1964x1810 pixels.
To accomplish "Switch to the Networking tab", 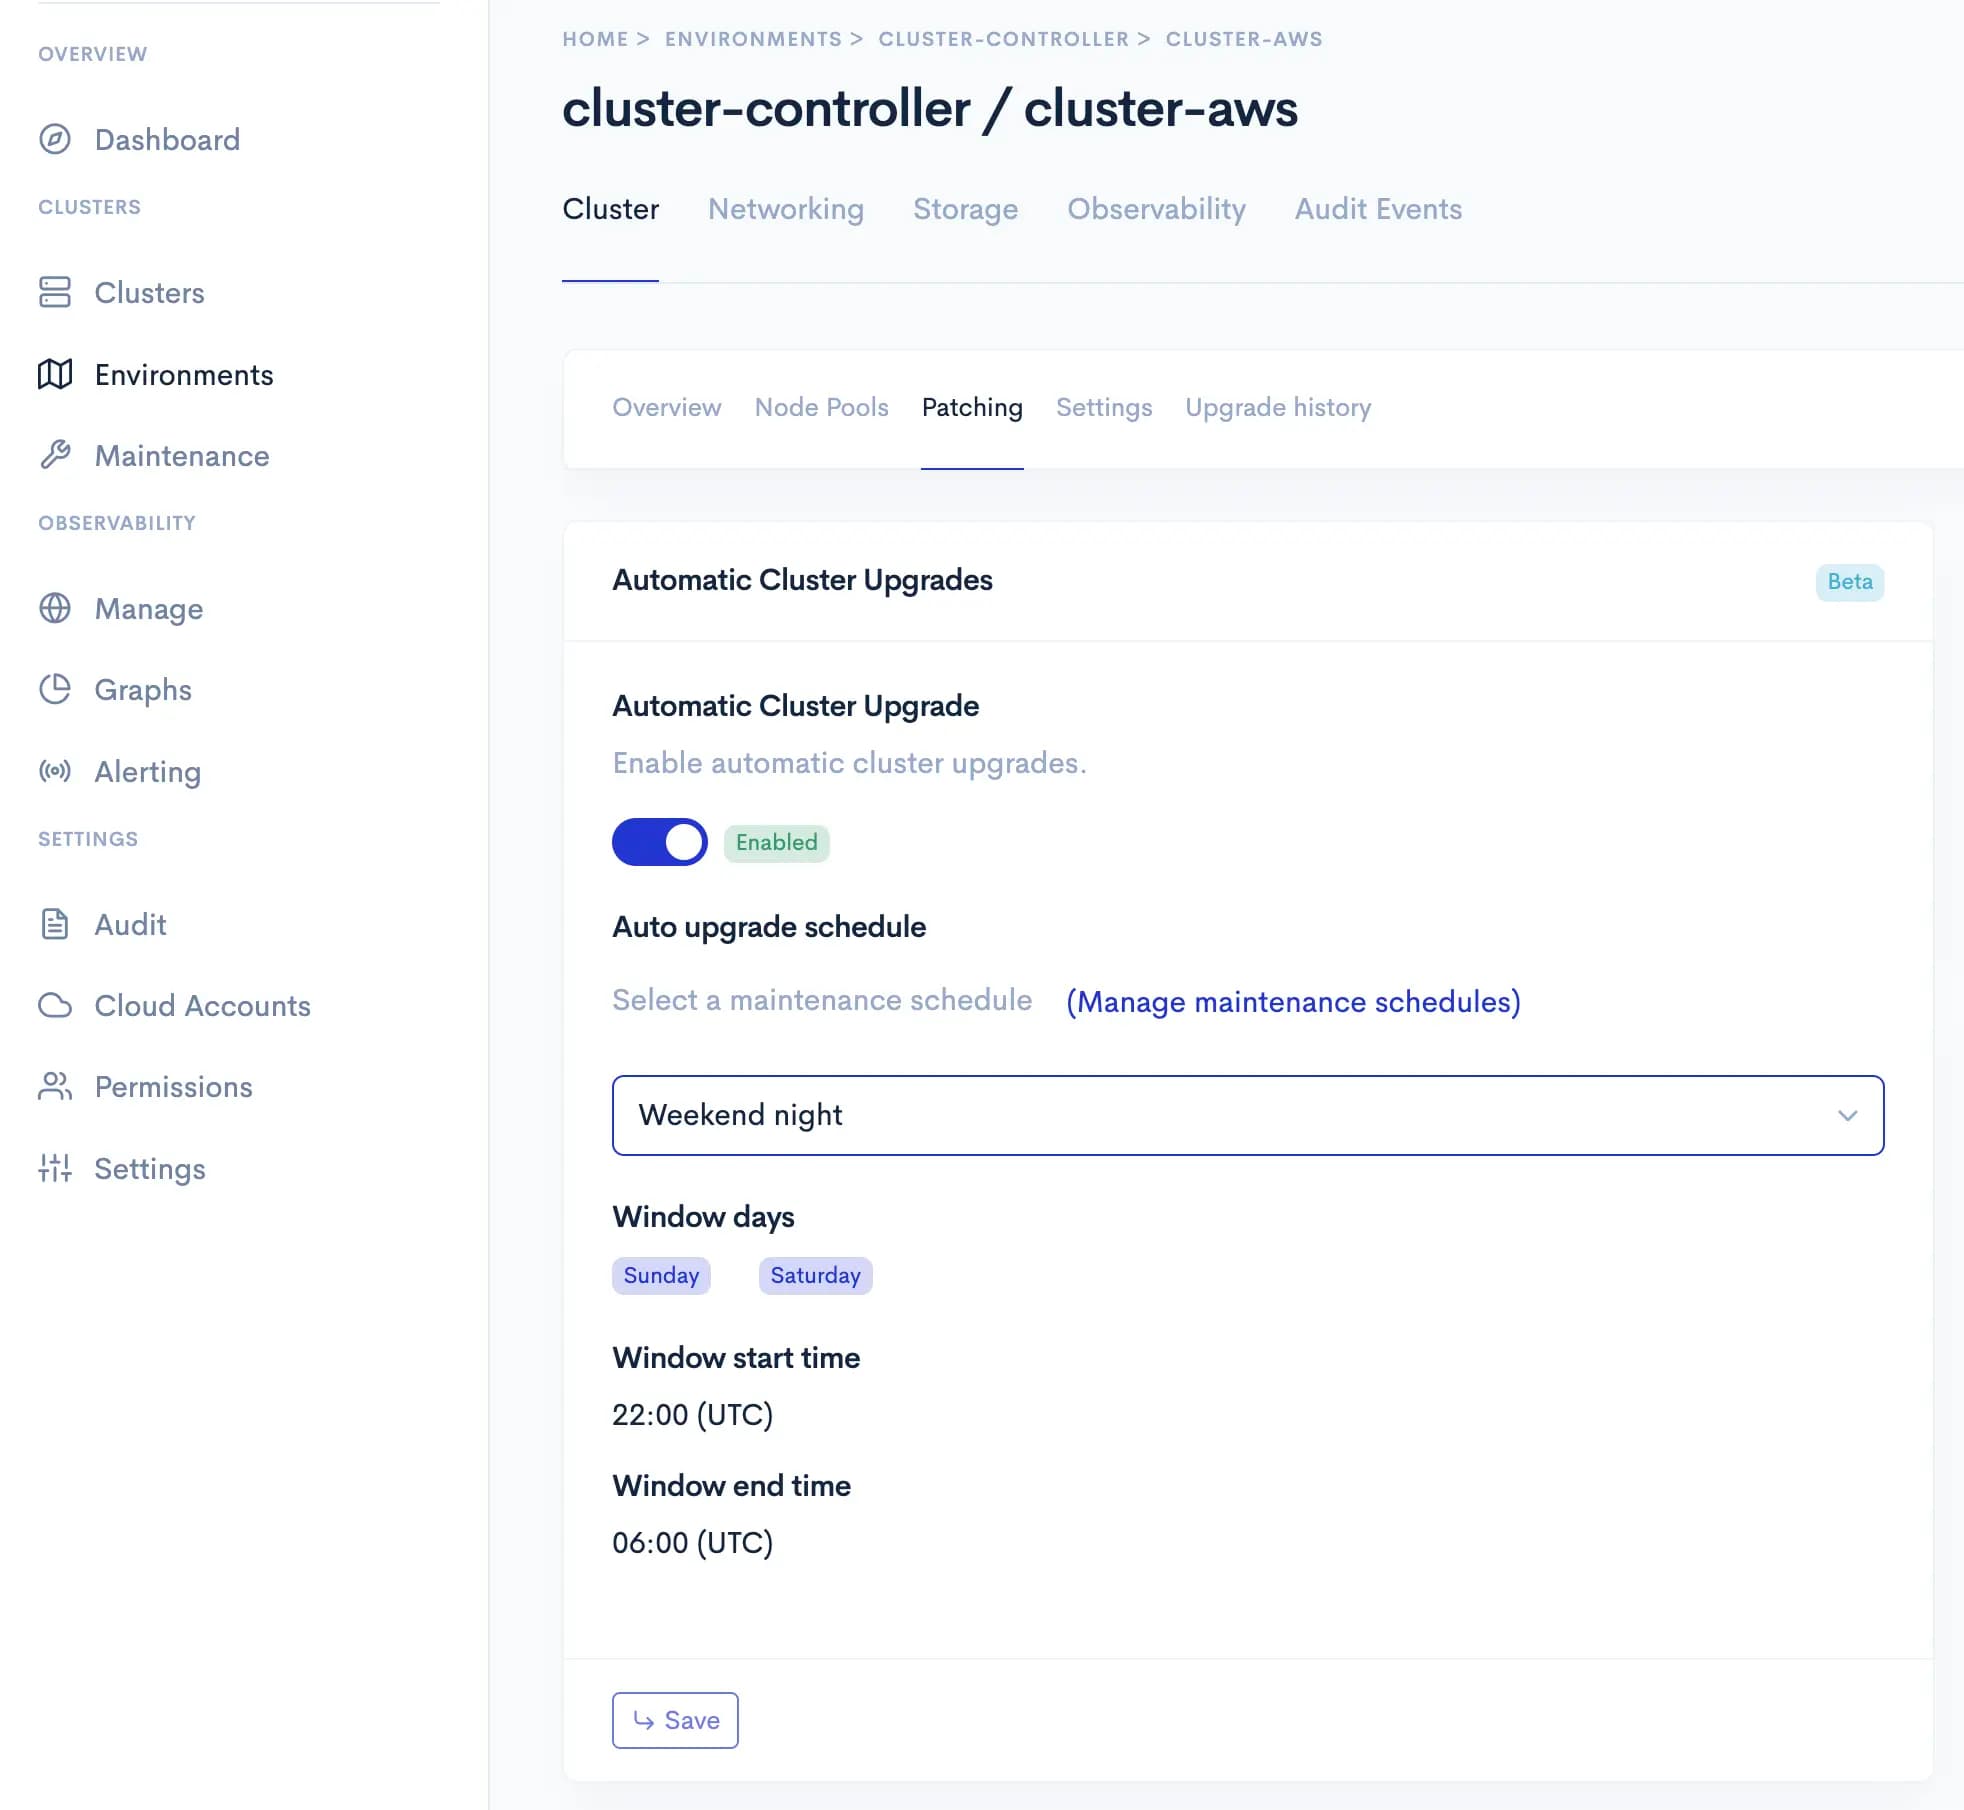I will [x=786, y=209].
